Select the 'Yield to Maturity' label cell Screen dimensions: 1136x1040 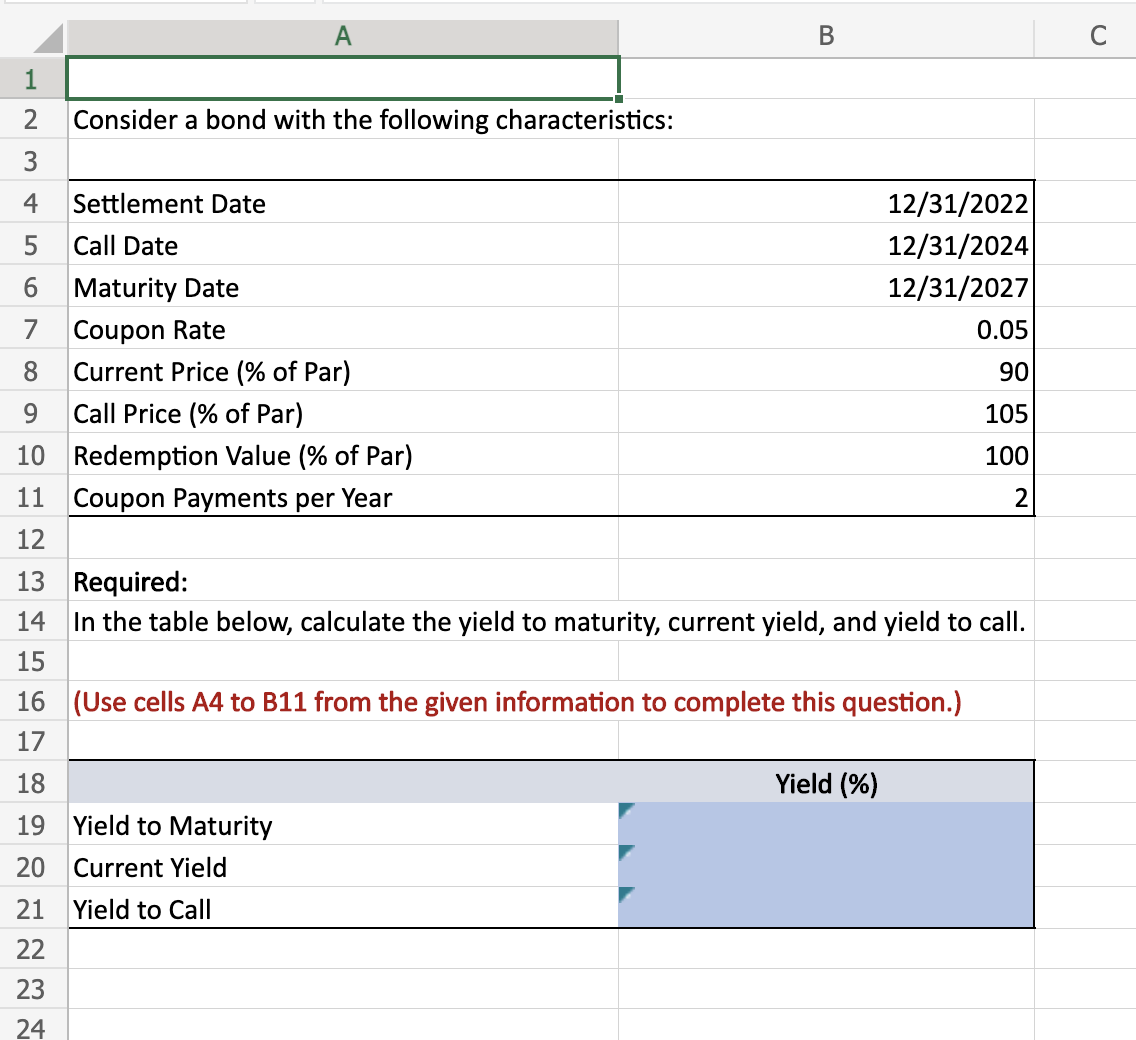click(x=343, y=825)
